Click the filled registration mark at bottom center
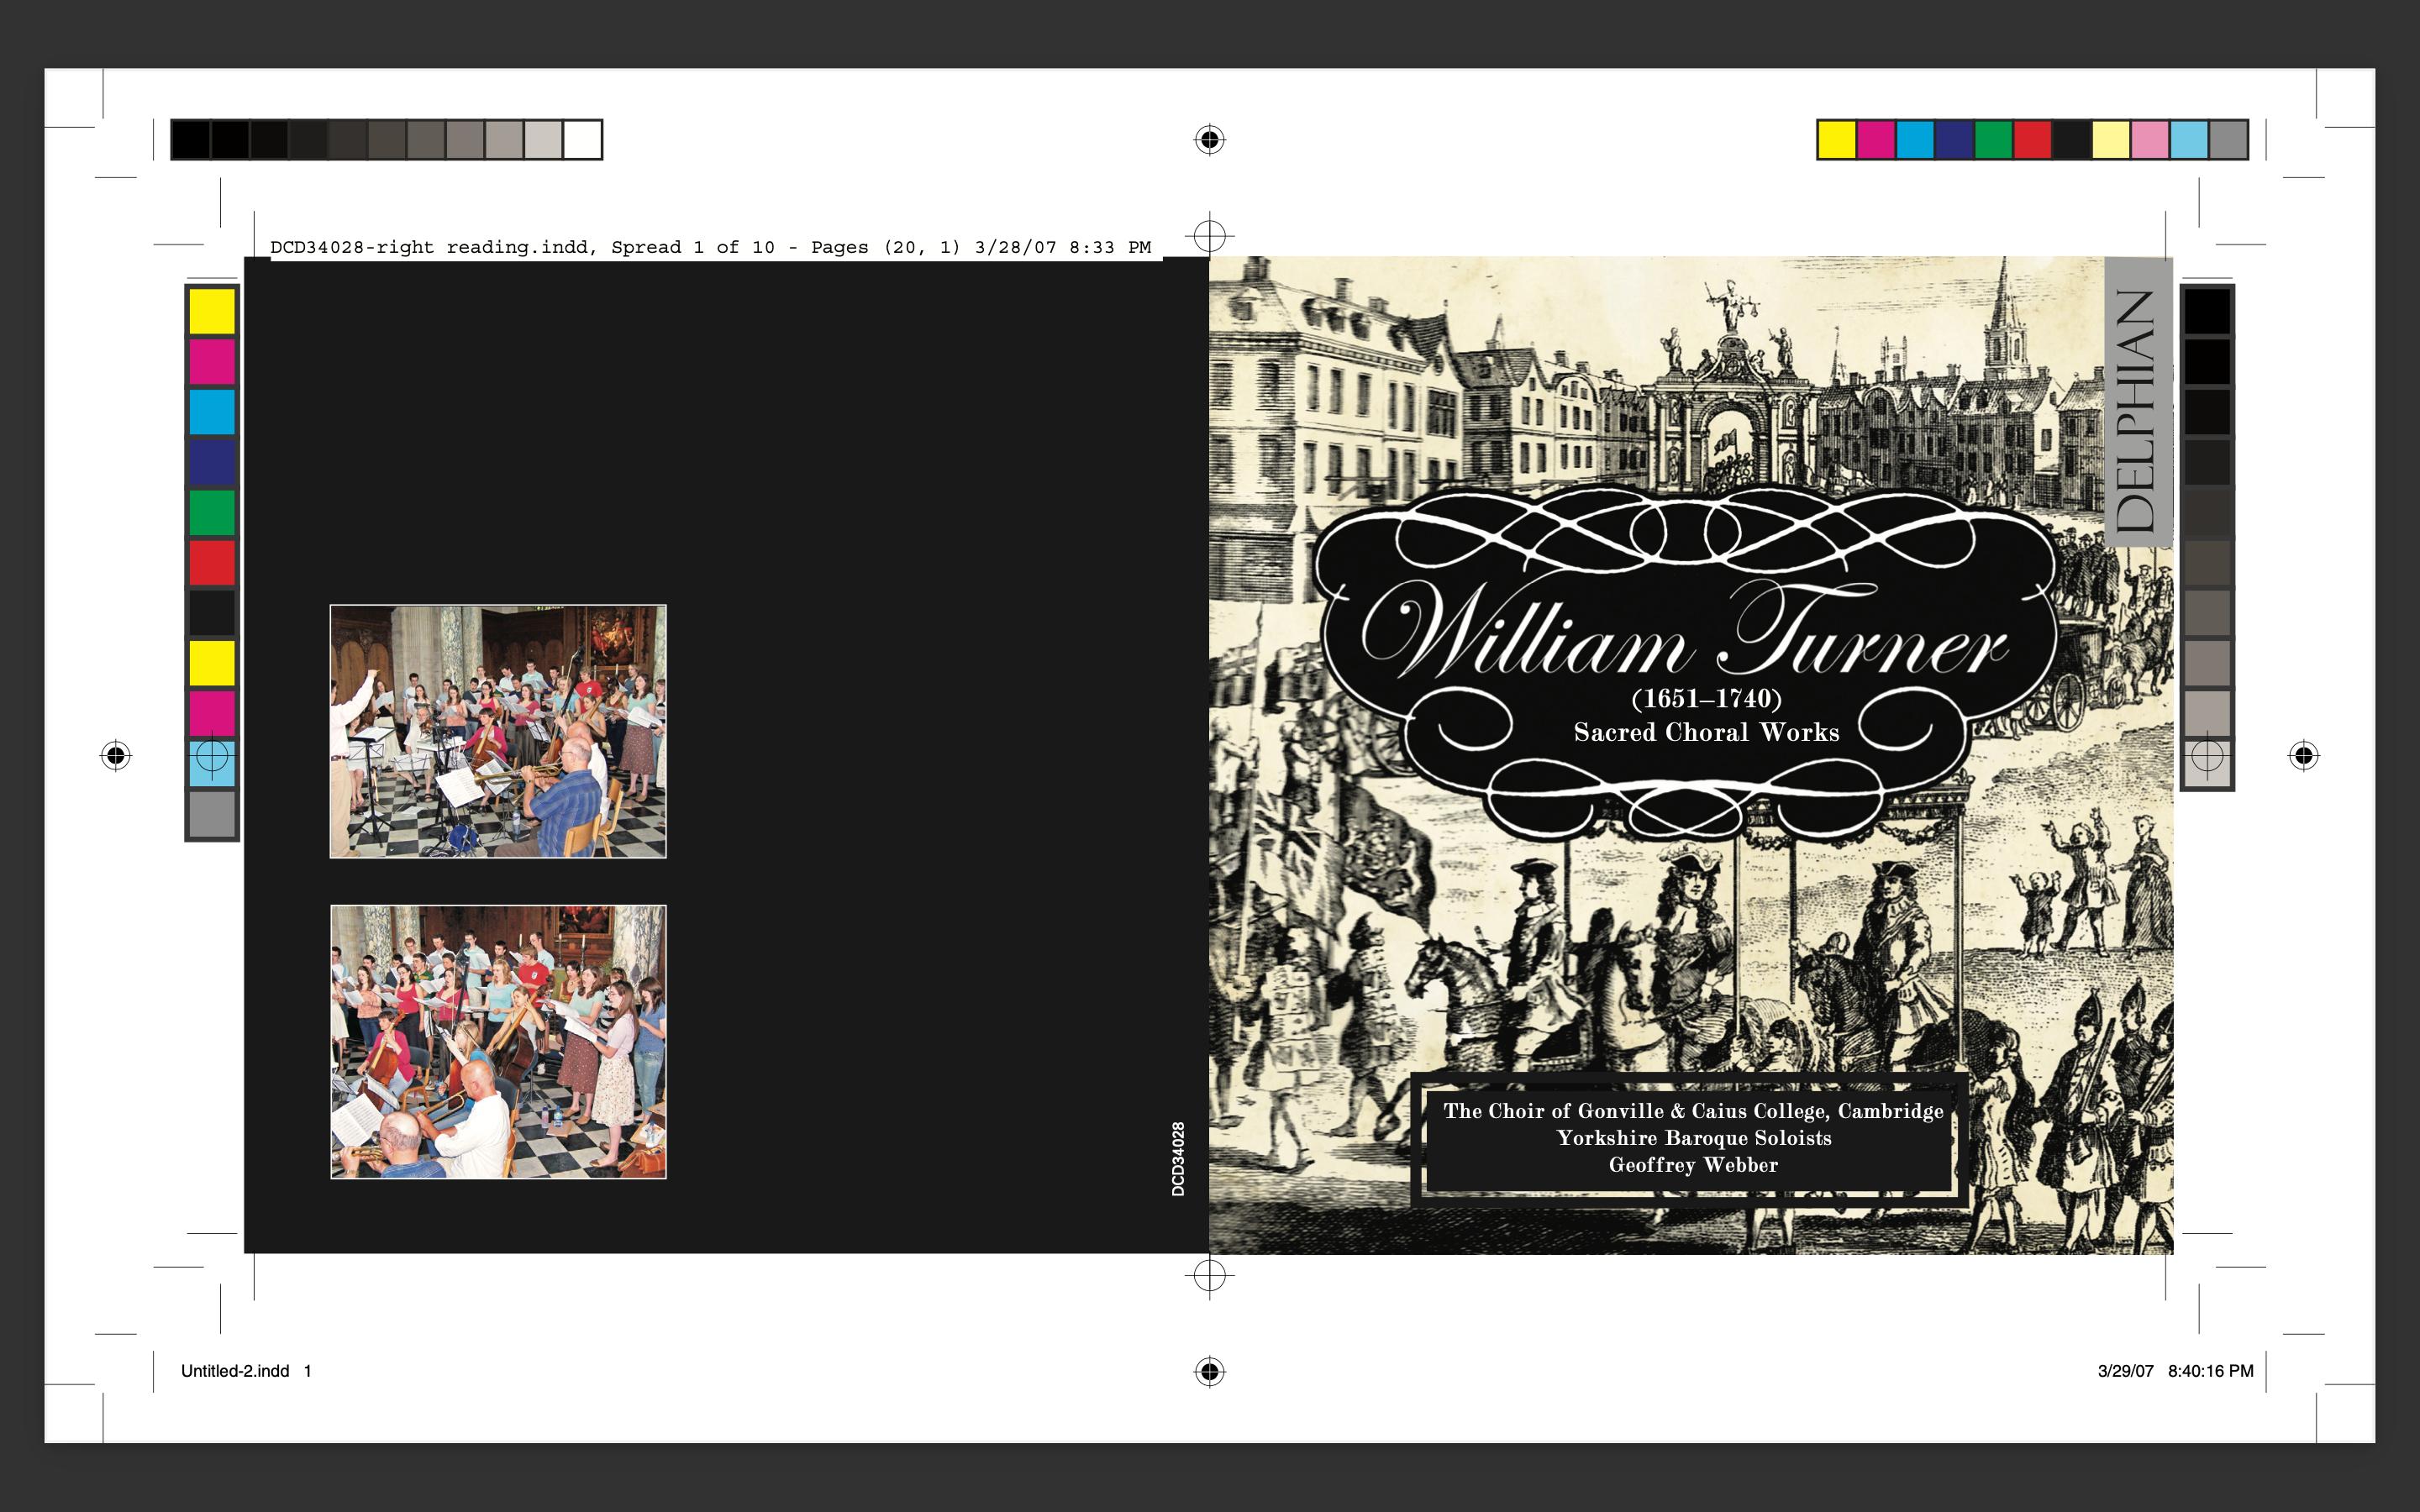Screen dimensions: 2420x1512 click(x=1209, y=1371)
